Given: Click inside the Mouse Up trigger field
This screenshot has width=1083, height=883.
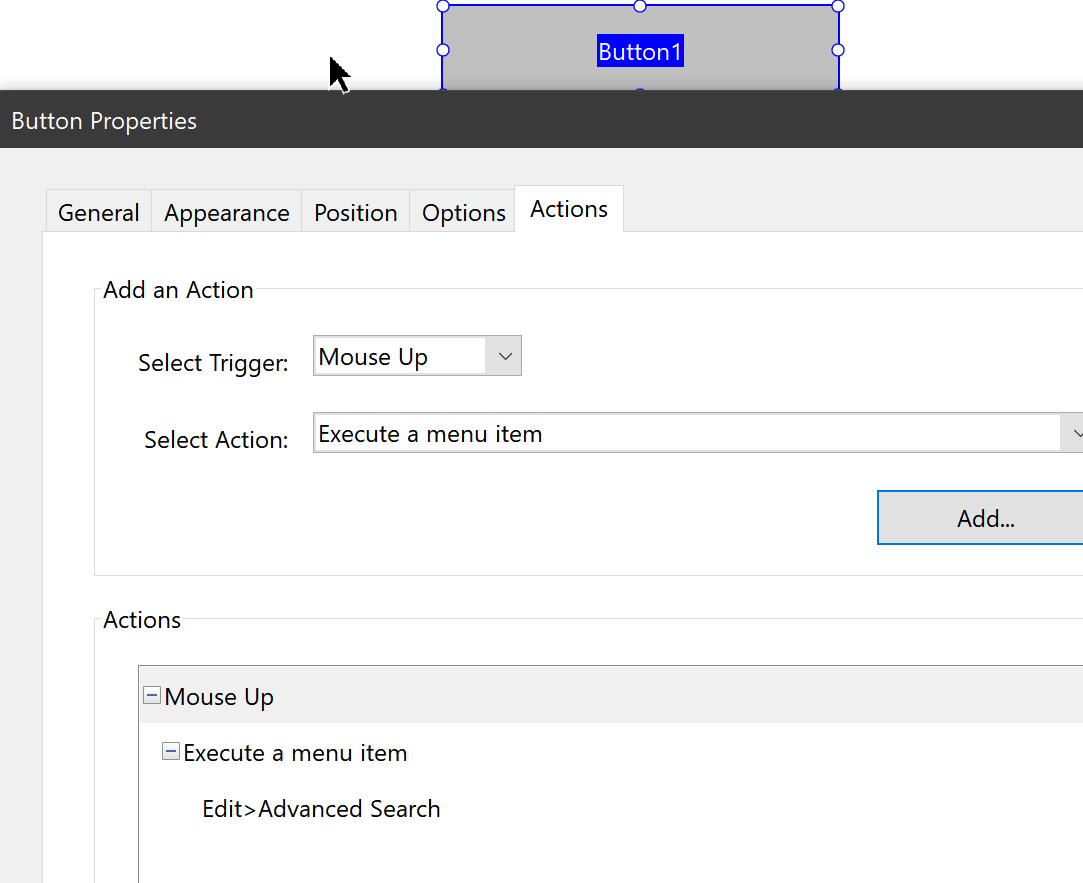Looking at the screenshot, I should (x=400, y=355).
